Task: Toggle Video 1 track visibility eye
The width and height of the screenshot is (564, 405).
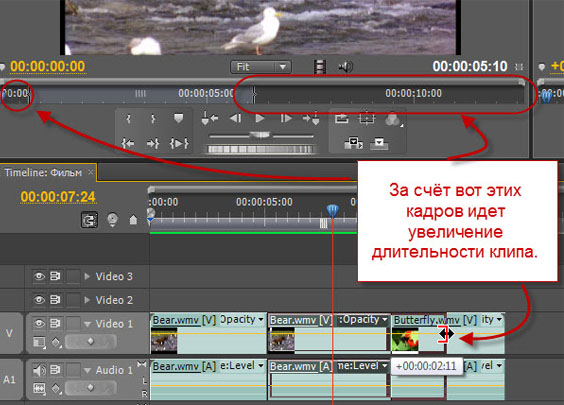Action: coord(39,324)
